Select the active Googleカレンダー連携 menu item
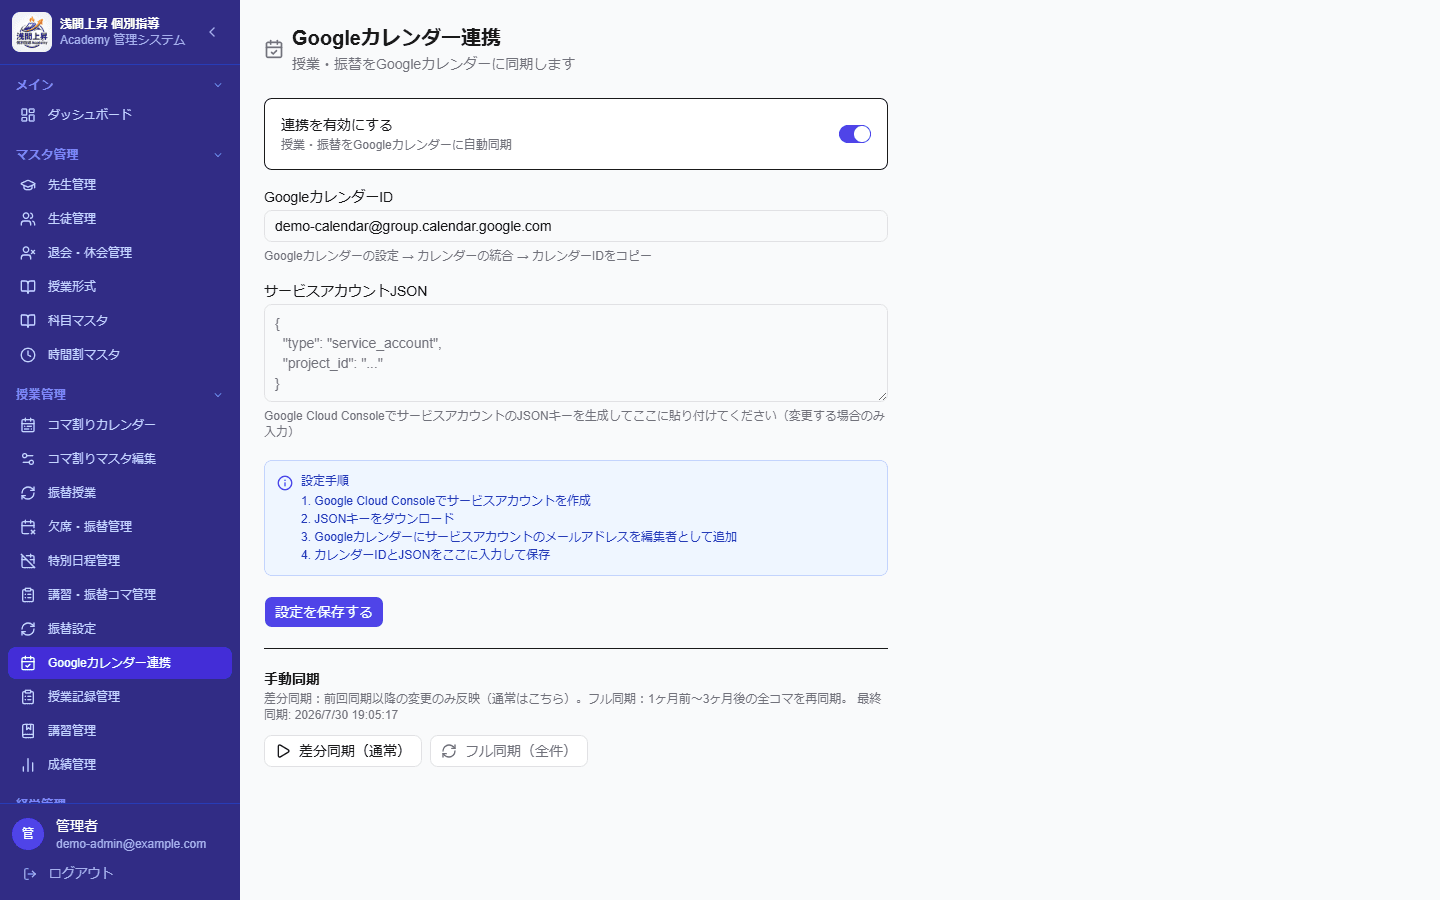Screen dimensions: 1440x900 (120, 663)
